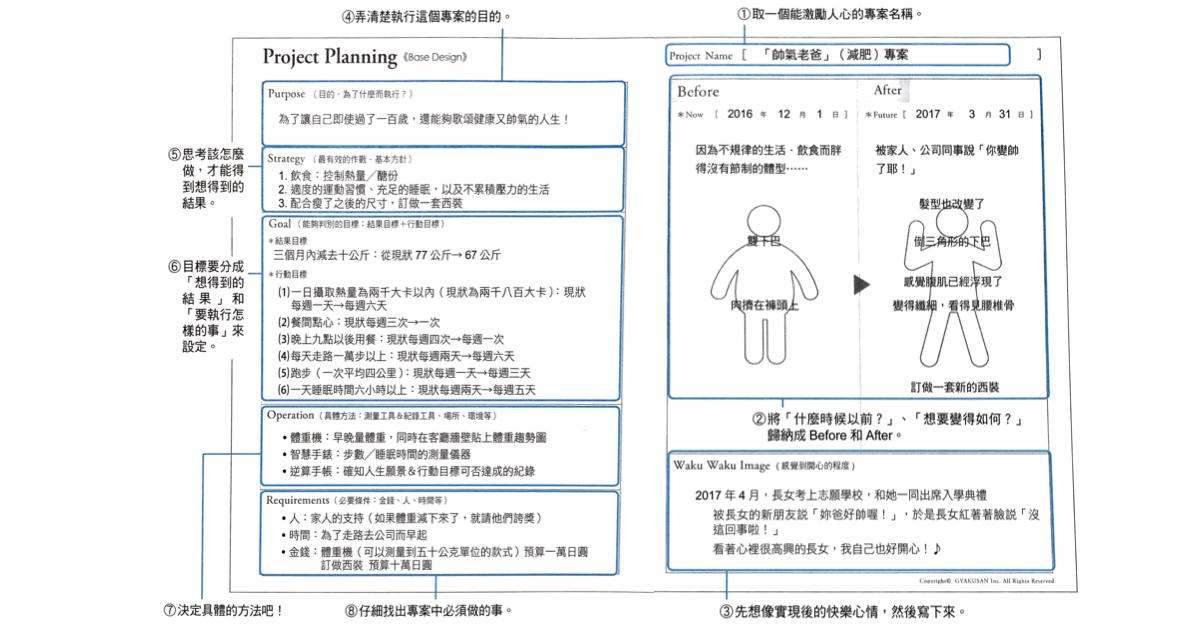The width and height of the screenshot is (1200, 628).
Task: Click the 肉擠在褲頭上 label
Action: click(764, 306)
